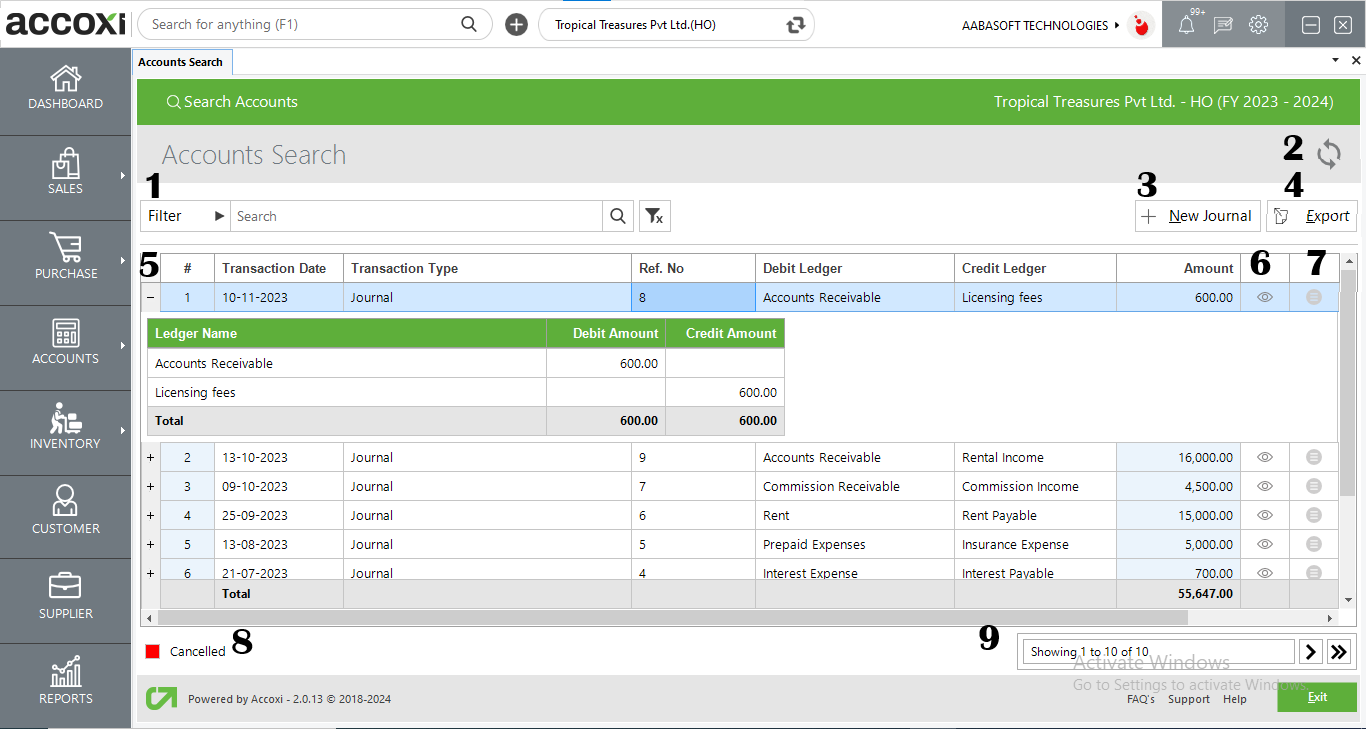Jump to last page using double-arrow pagination

1339,651
